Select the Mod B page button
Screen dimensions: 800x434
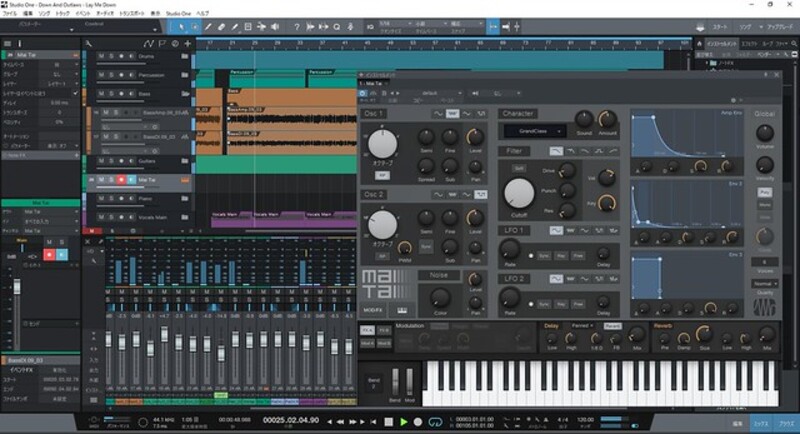[x=384, y=344]
